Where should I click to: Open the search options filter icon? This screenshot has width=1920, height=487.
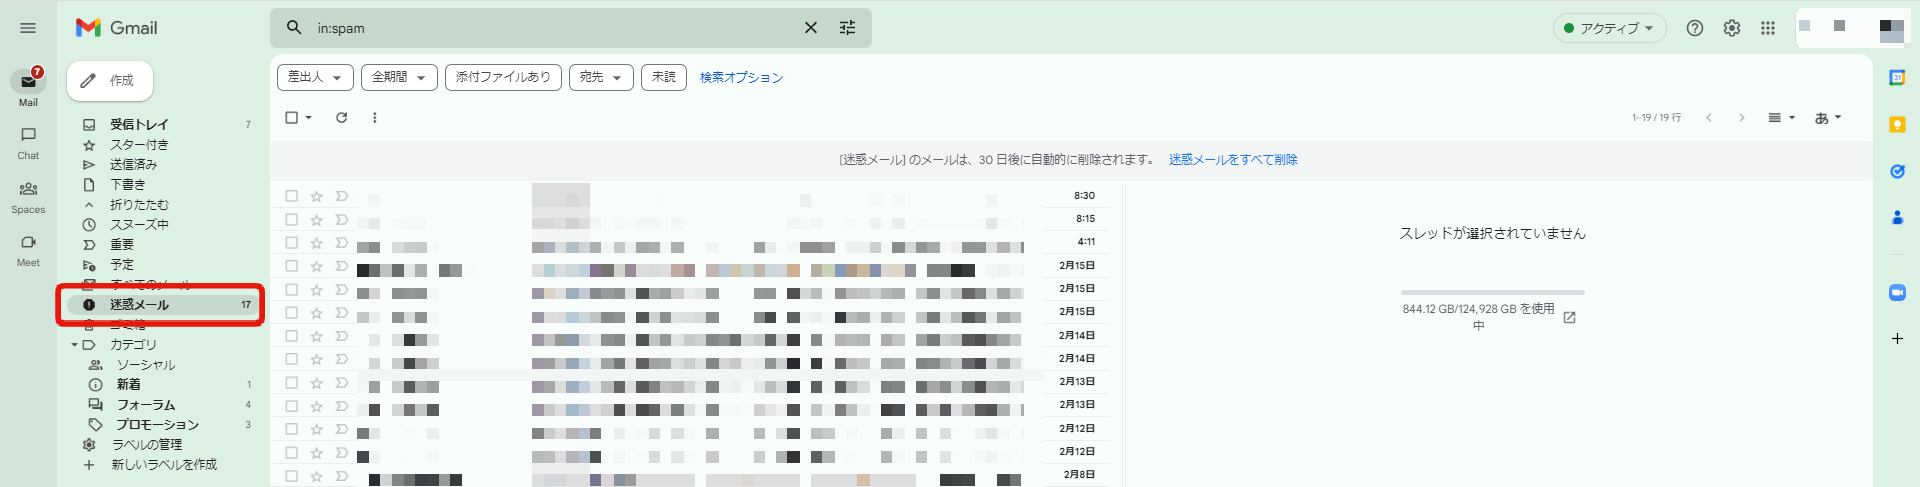[848, 28]
